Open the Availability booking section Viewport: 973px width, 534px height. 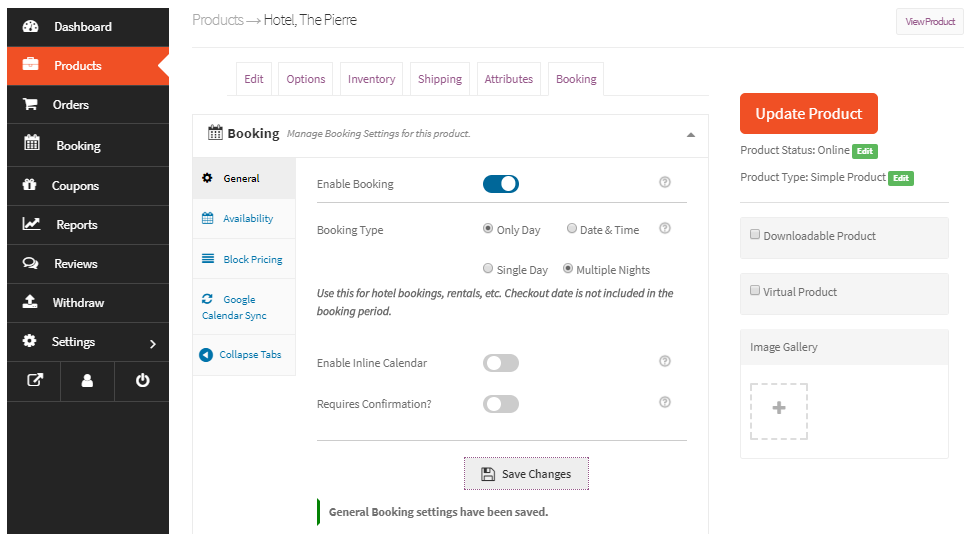pyautogui.click(x=247, y=218)
